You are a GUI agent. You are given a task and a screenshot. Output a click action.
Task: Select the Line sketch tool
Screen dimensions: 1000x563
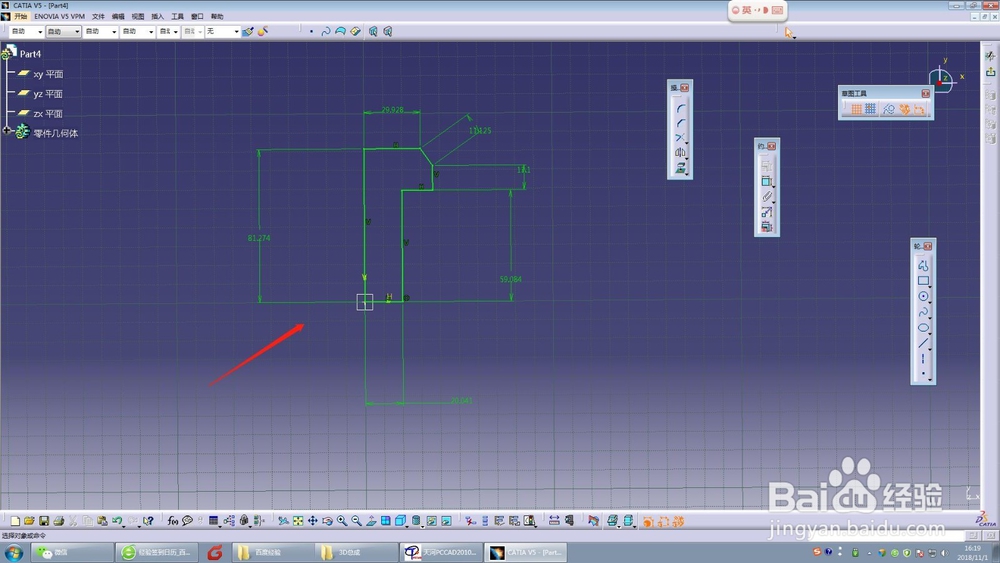(x=923, y=344)
